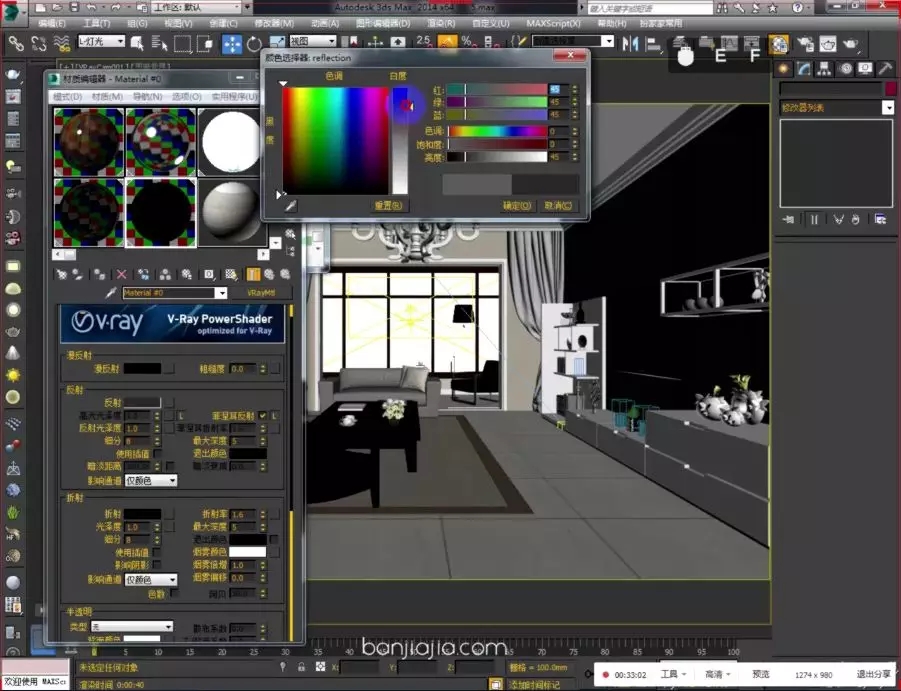Viewport: 901px width, 691px height.
Task: Enable the 色散 checkbox
Action: [174, 593]
